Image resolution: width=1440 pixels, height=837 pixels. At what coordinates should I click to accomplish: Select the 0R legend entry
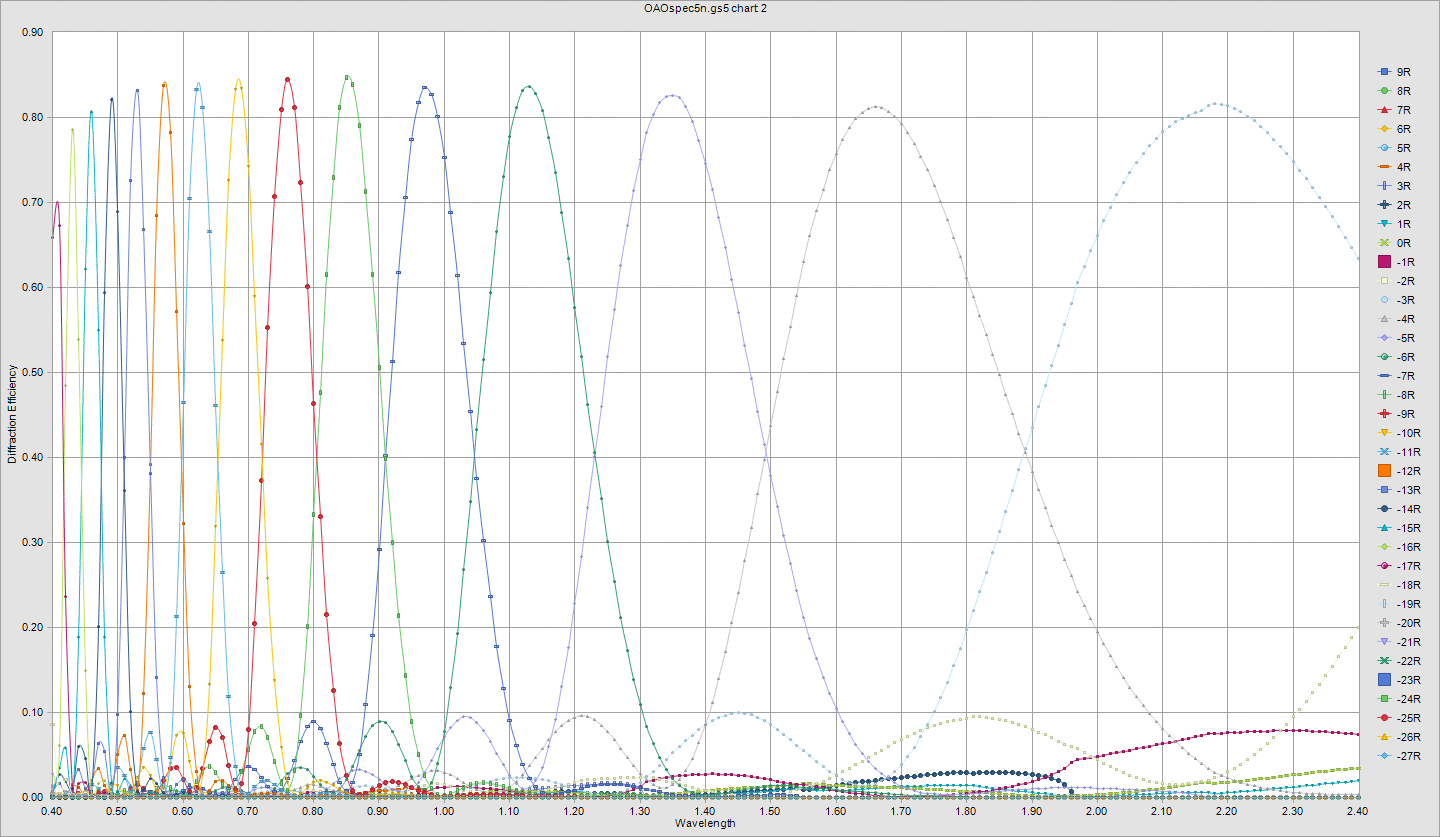1395,243
